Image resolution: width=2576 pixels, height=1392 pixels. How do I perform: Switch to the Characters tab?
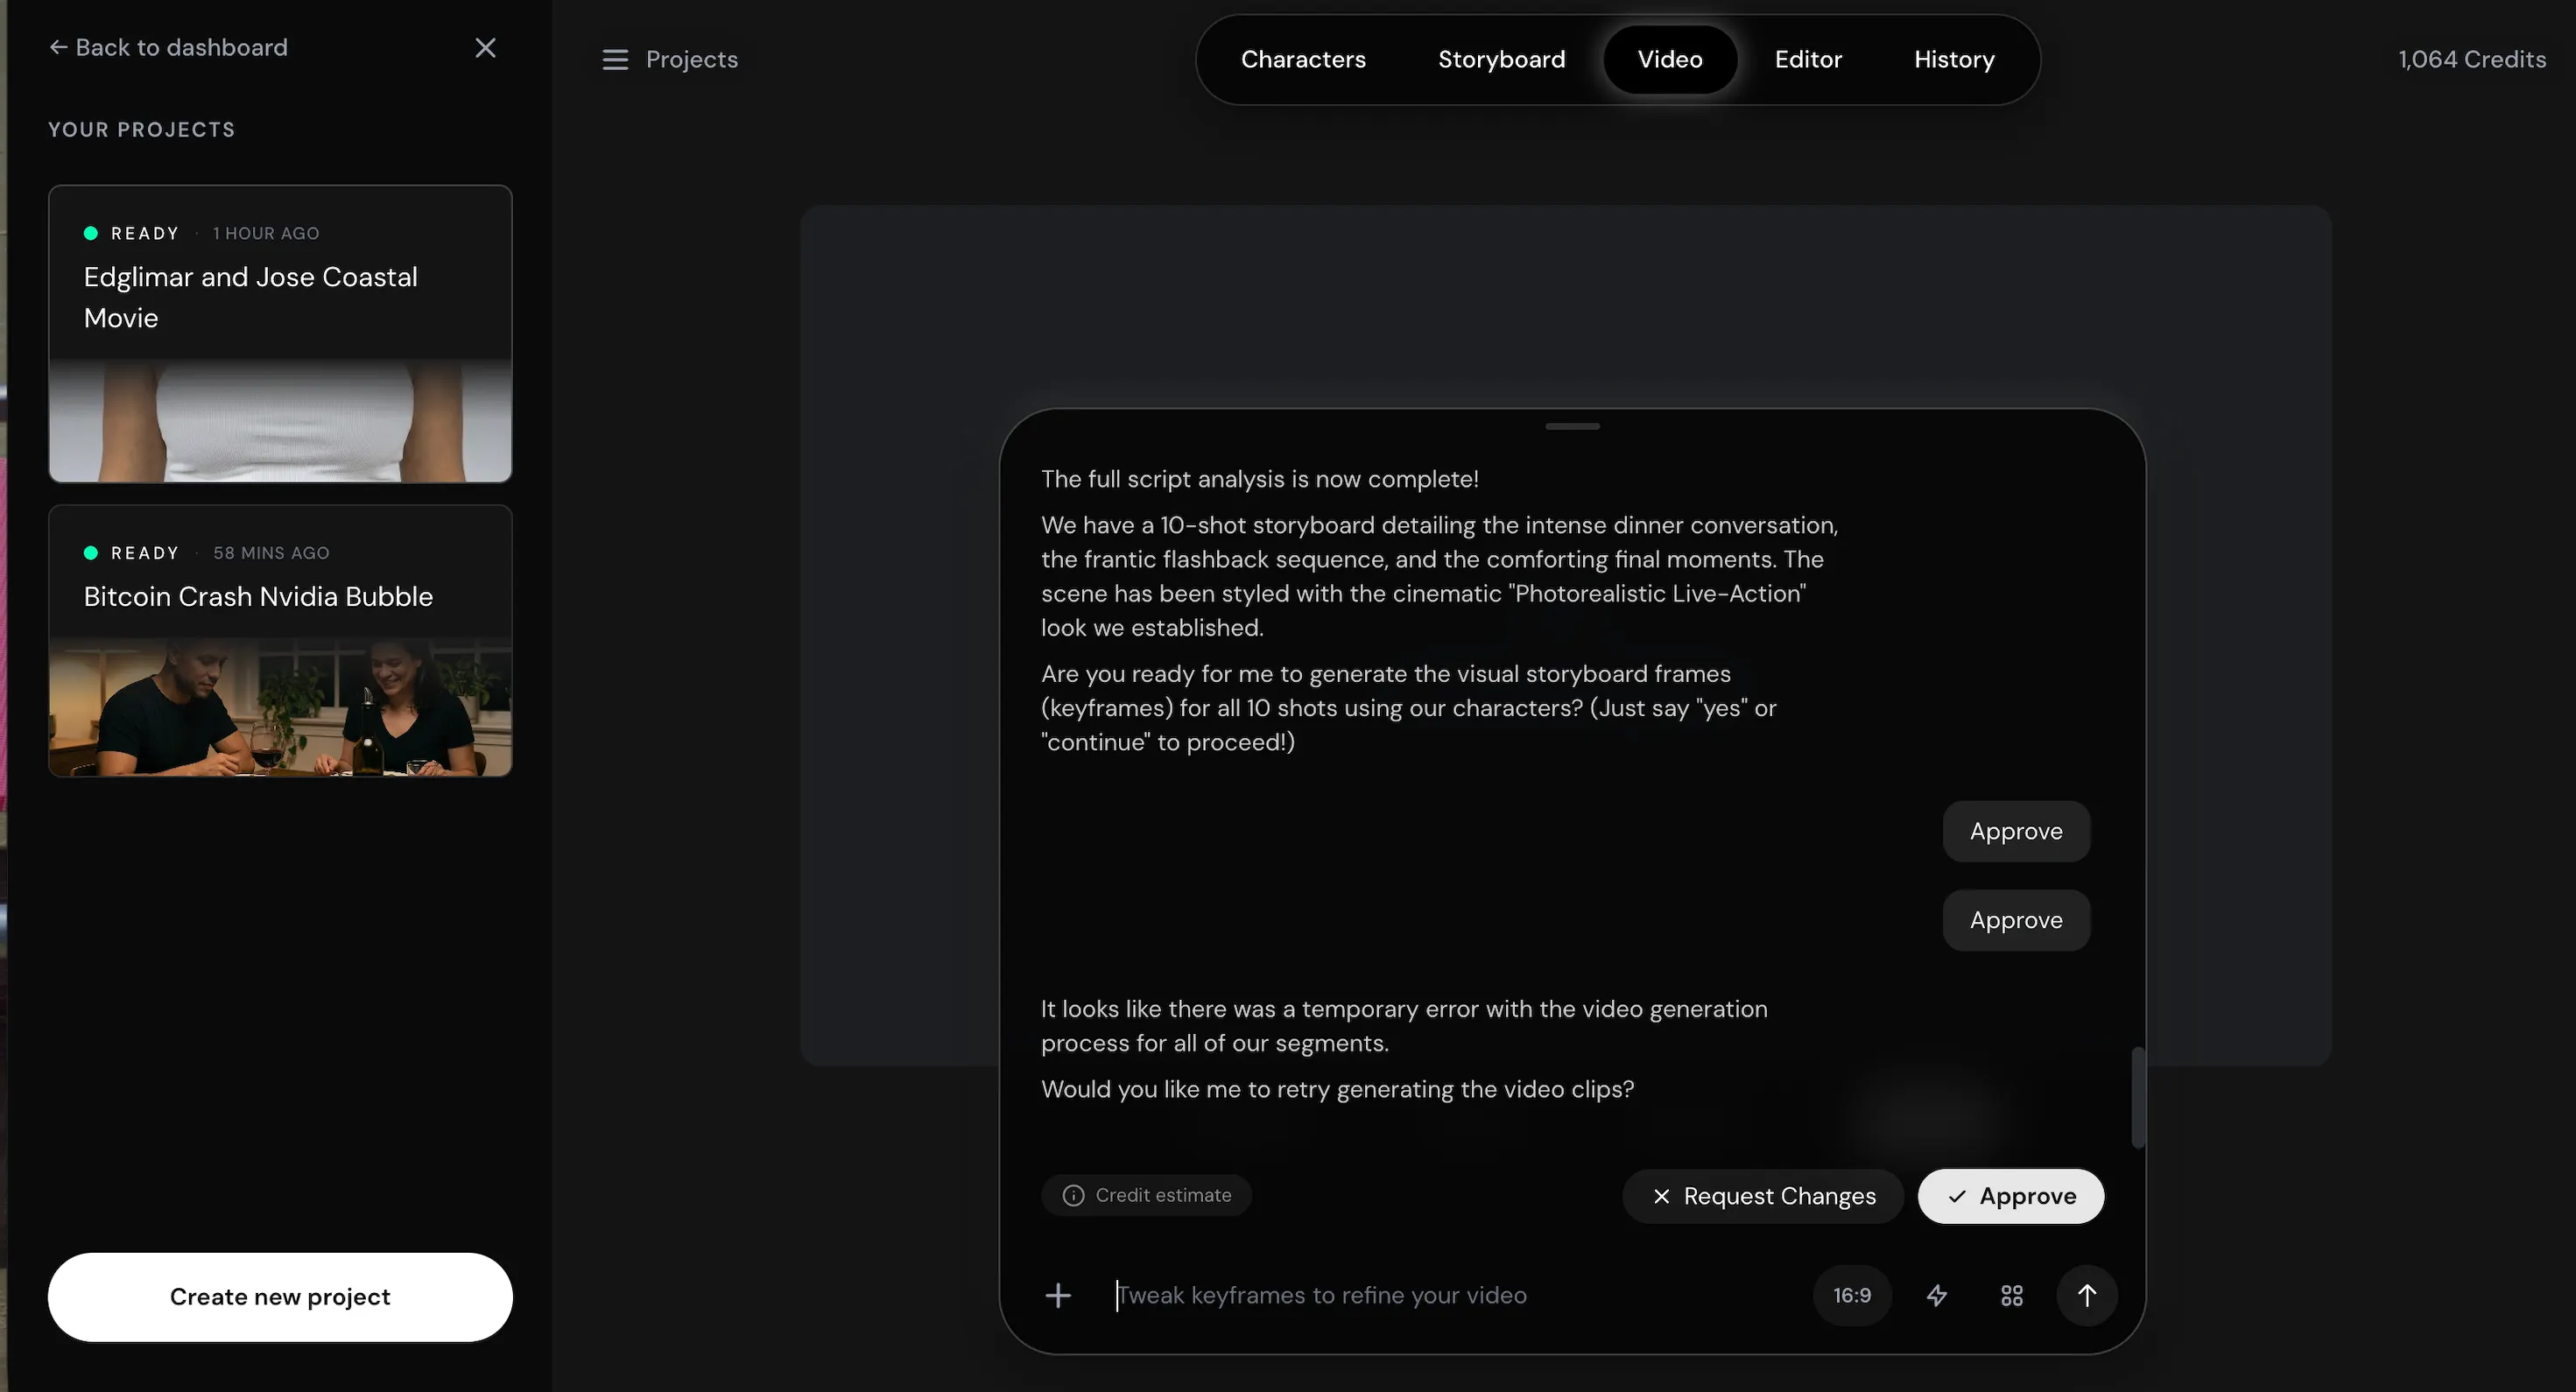coord(1302,60)
